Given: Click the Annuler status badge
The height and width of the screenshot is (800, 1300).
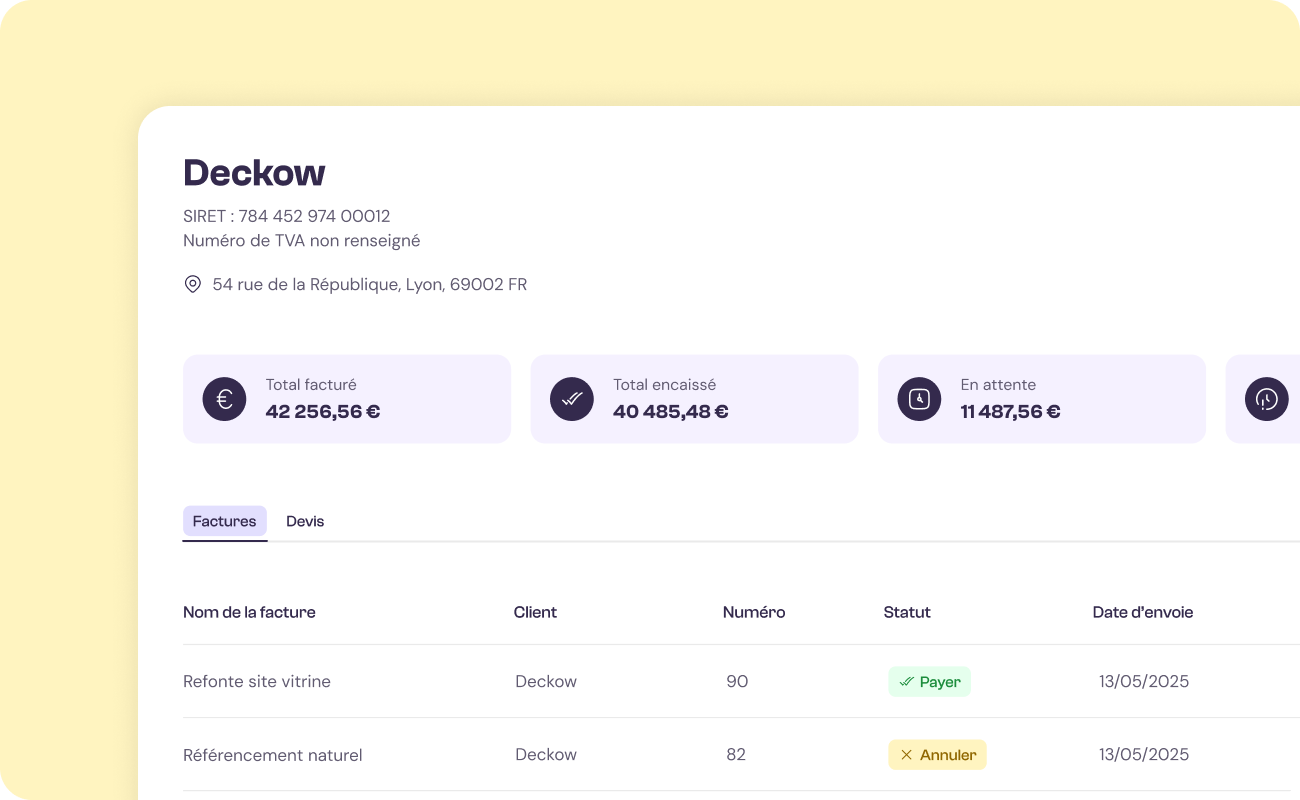Looking at the screenshot, I should (937, 755).
